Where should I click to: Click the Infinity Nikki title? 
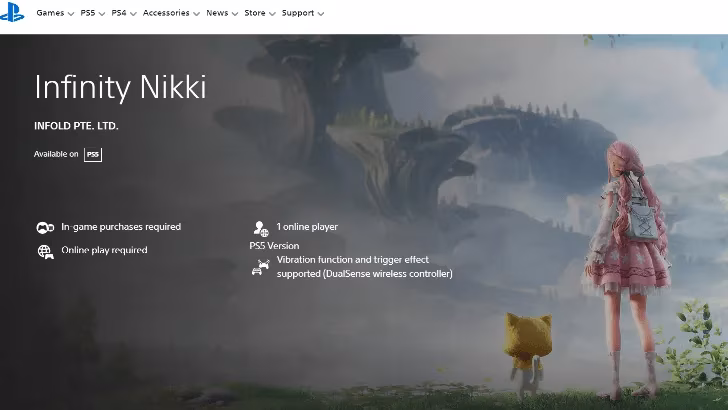coord(120,87)
